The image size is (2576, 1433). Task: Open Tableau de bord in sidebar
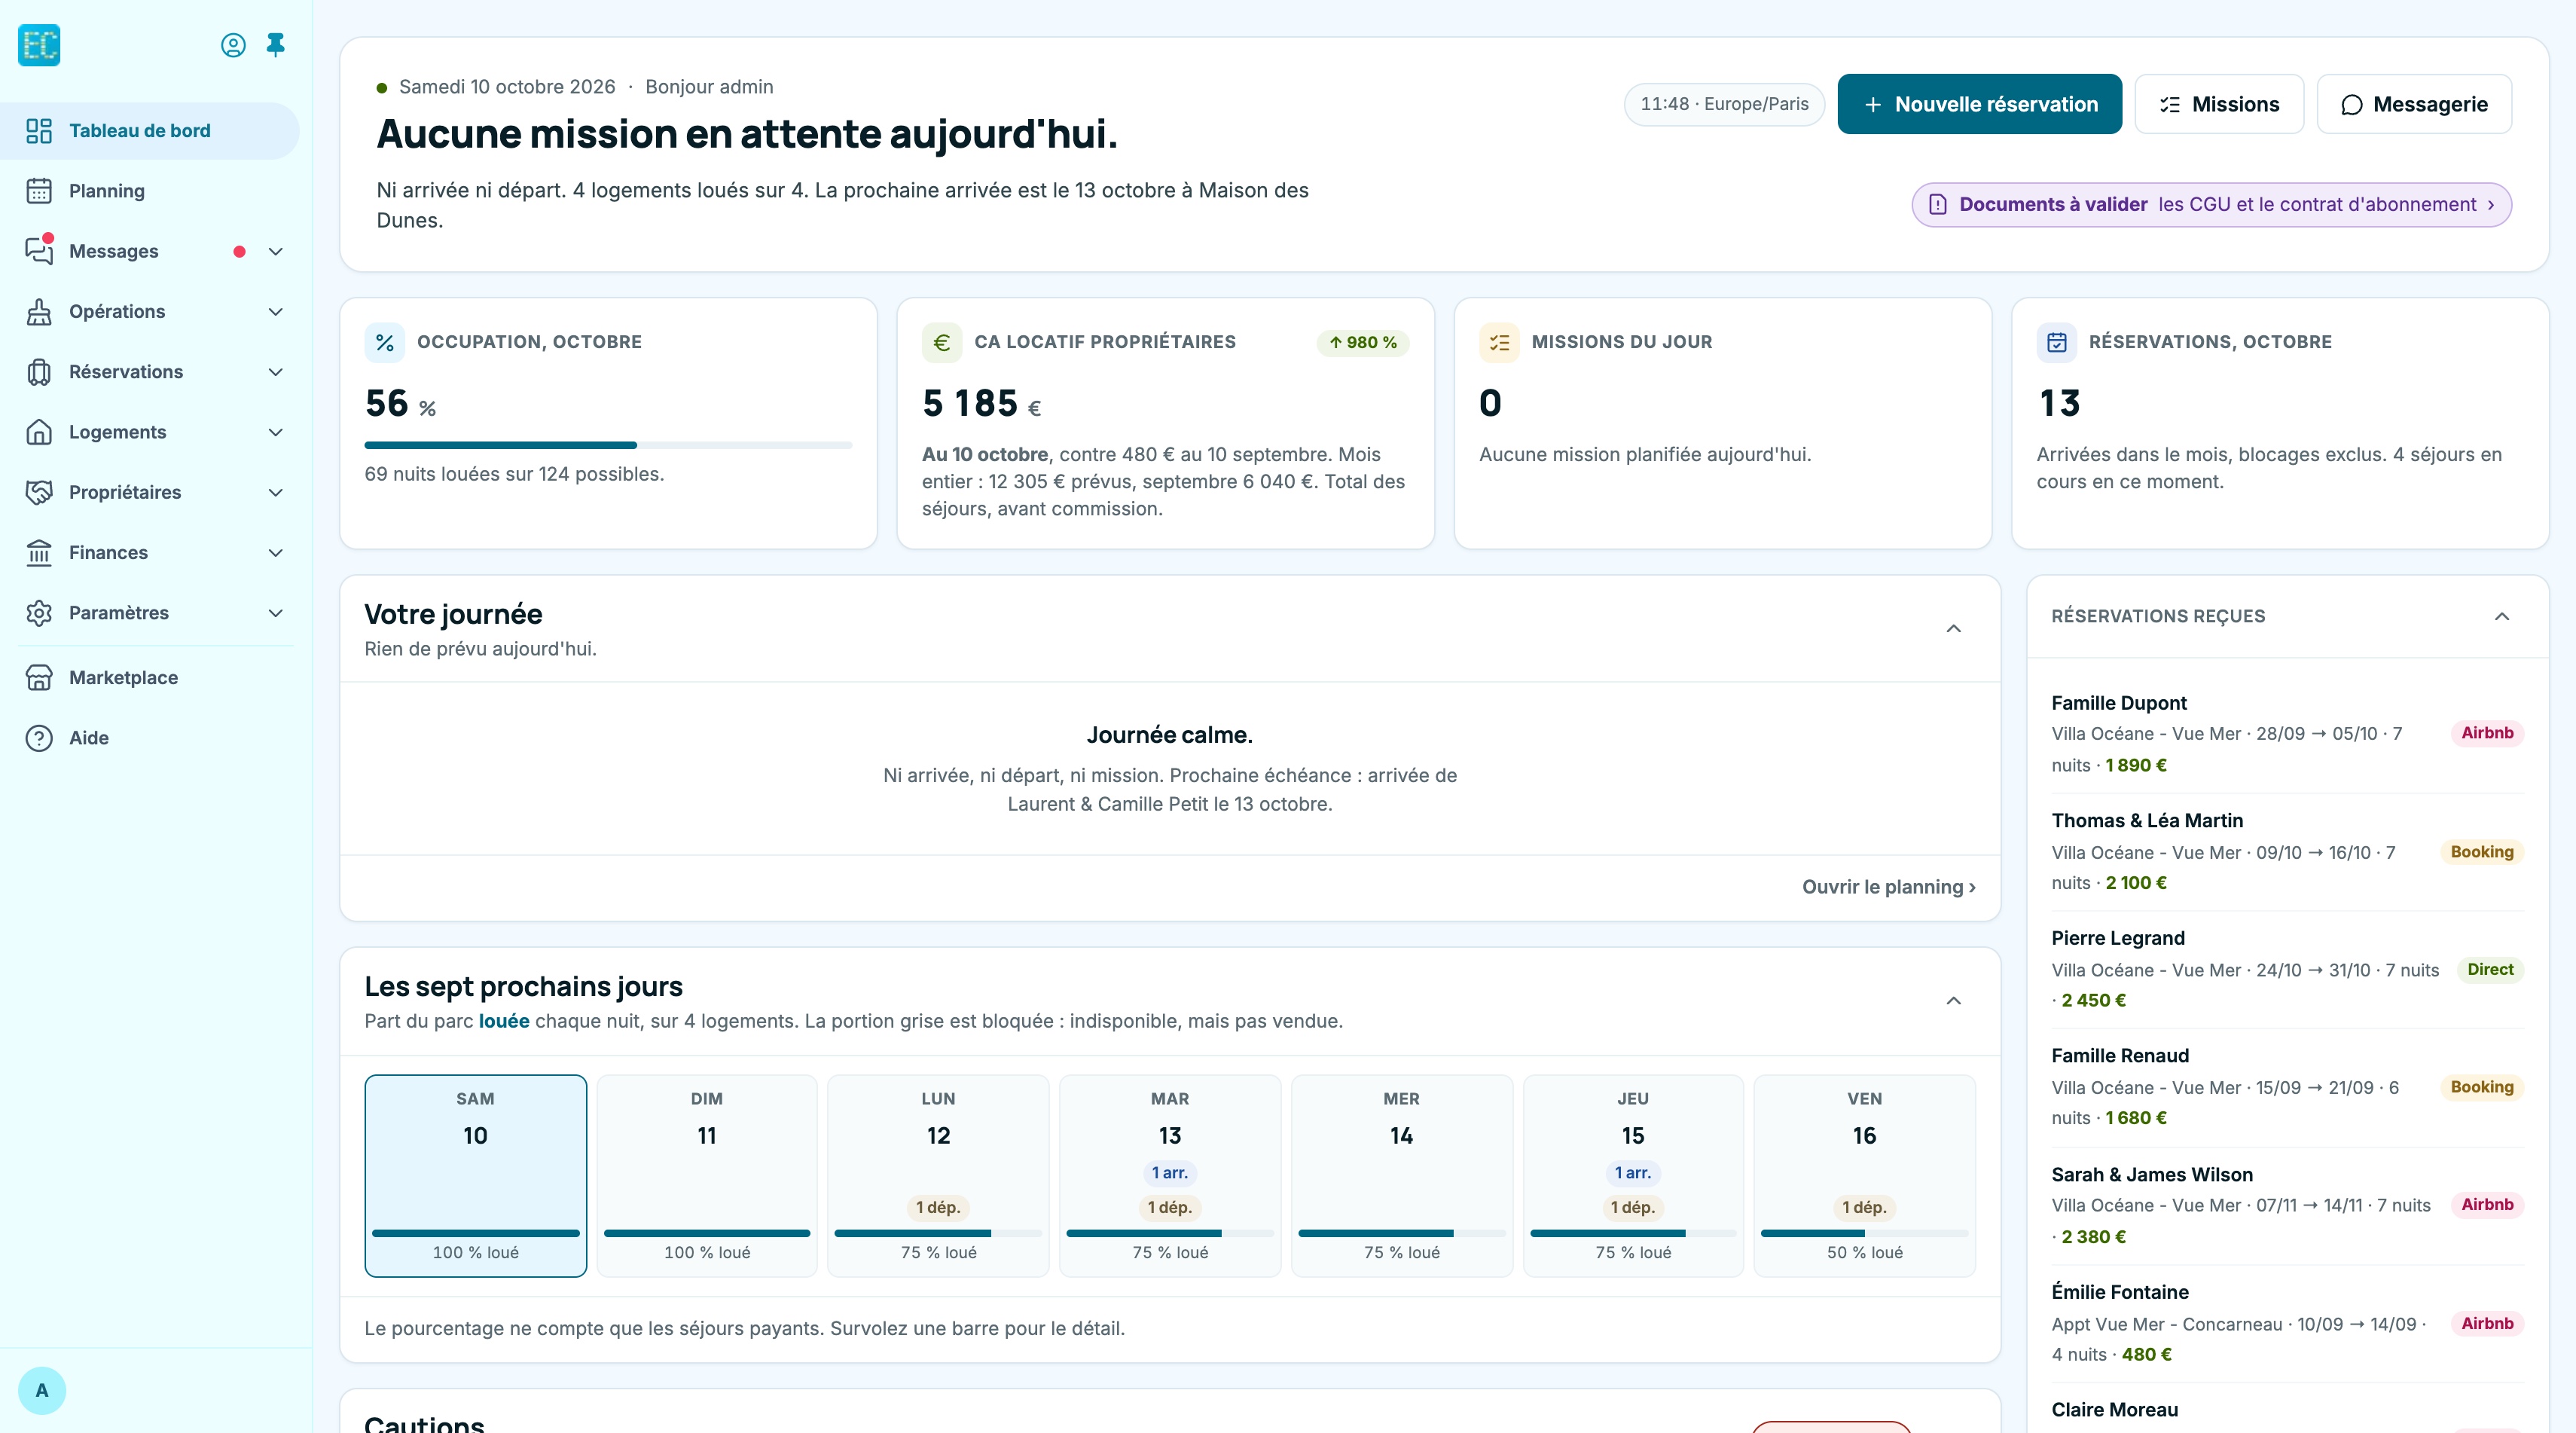pyautogui.click(x=150, y=131)
